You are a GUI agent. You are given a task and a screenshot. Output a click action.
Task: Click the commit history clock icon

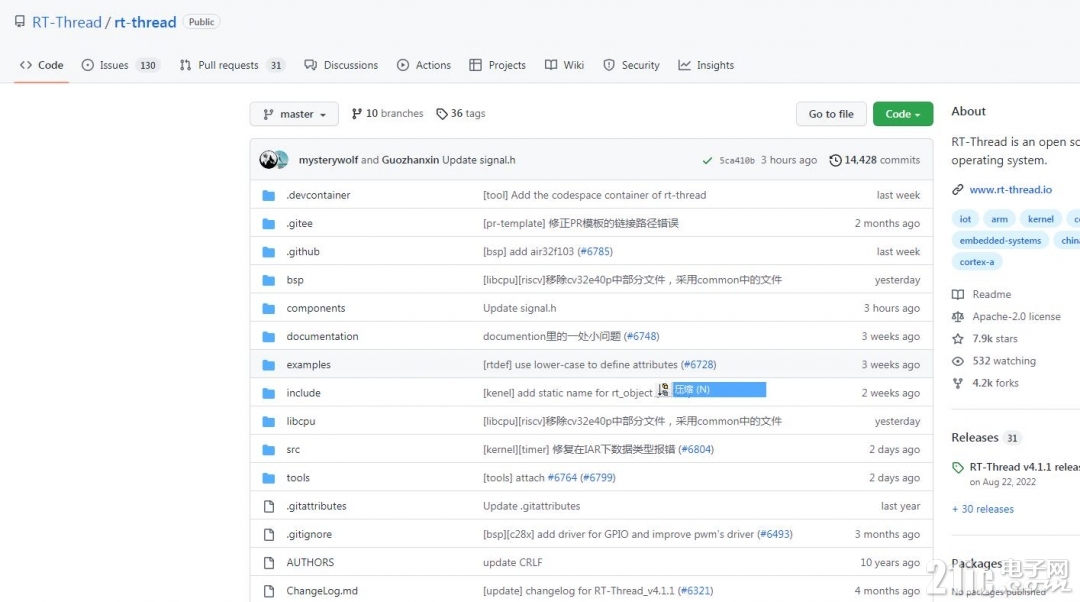pos(835,160)
